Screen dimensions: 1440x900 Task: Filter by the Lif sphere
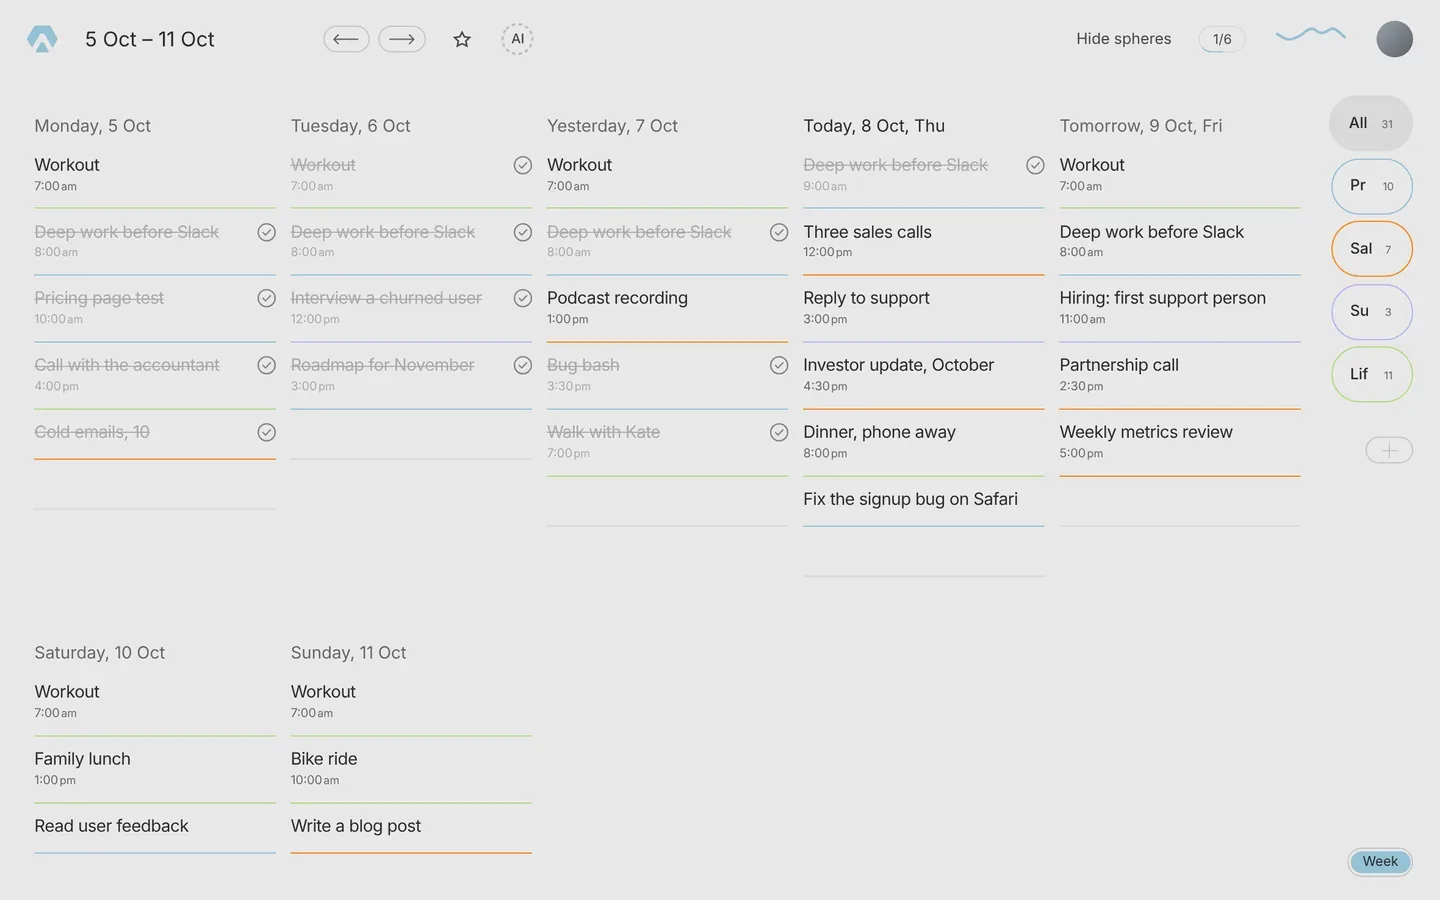1372,375
